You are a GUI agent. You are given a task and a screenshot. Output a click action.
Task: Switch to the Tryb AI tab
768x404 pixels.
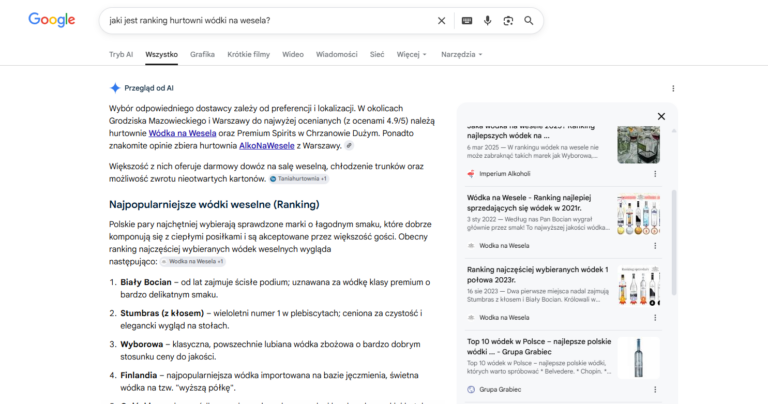tap(121, 54)
